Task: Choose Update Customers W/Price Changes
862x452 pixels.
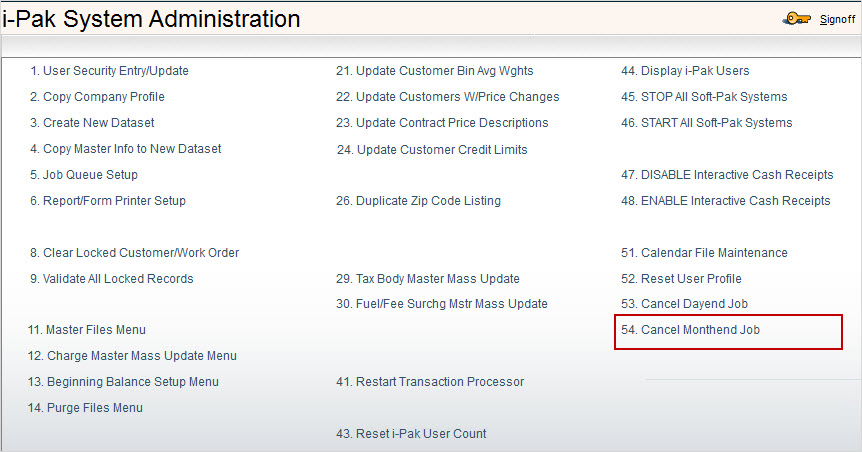Action: click(448, 97)
